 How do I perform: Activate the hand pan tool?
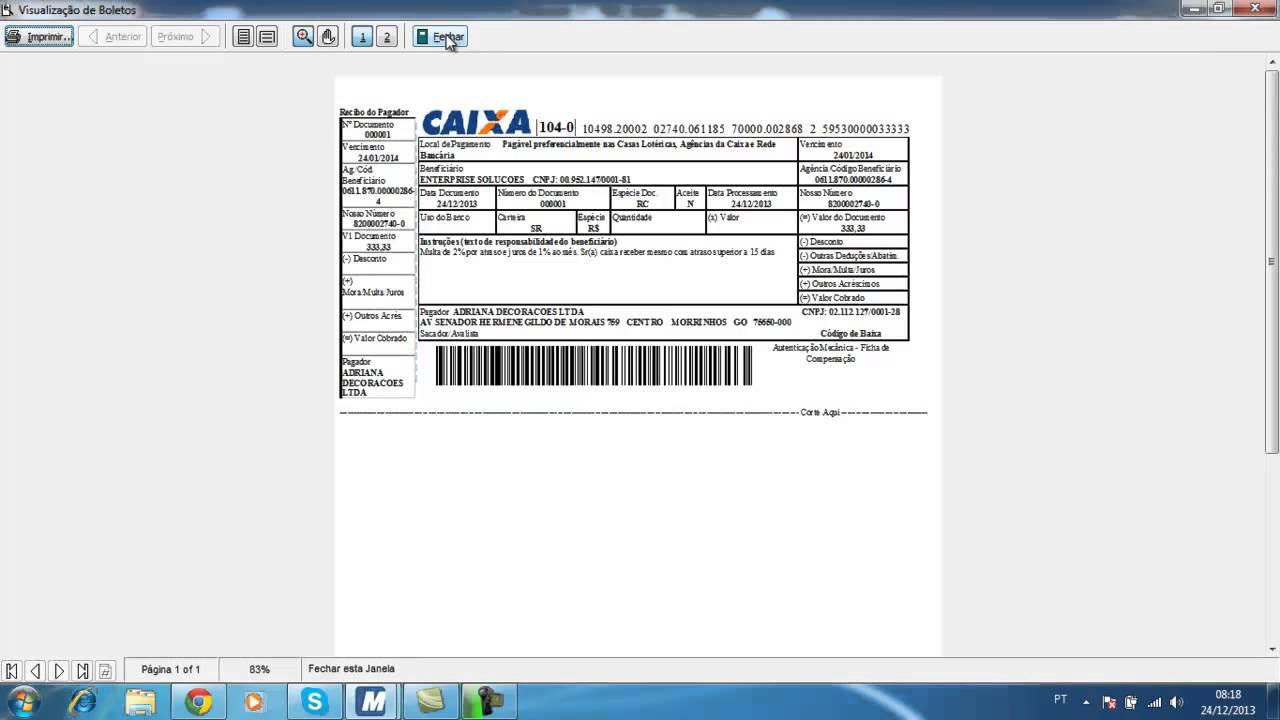pos(328,37)
